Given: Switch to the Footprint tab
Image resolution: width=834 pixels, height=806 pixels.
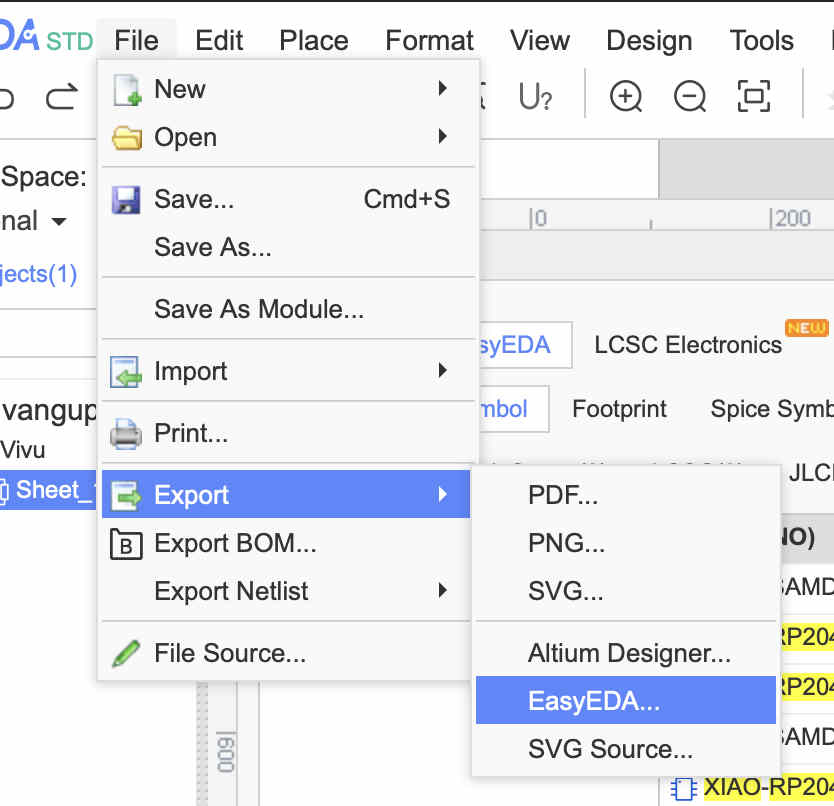Looking at the screenshot, I should [619, 409].
